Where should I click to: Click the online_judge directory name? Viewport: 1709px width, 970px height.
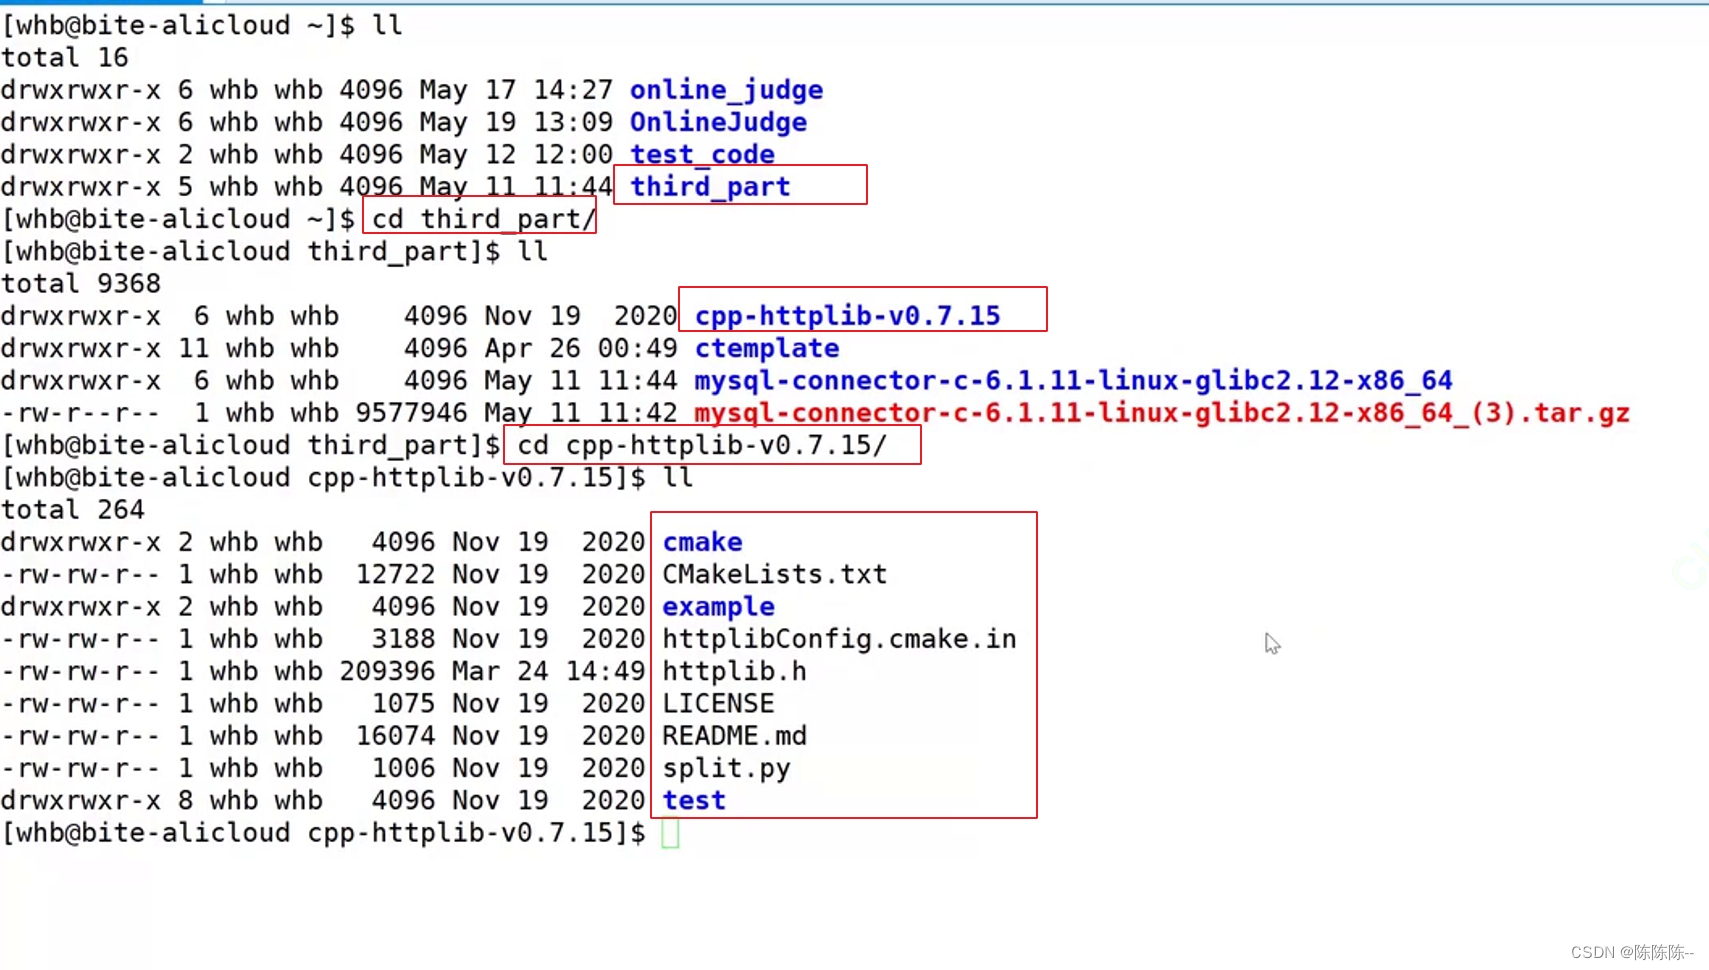click(x=726, y=90)
